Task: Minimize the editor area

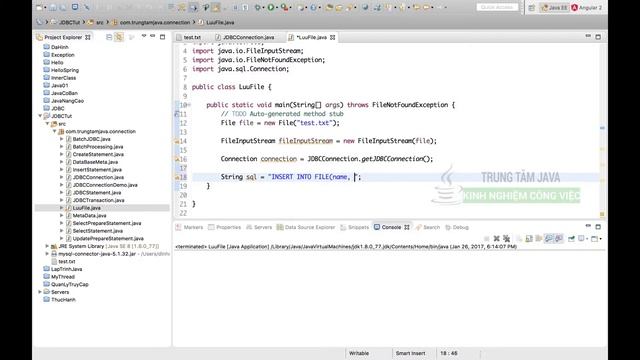Action: click(588, 36)
